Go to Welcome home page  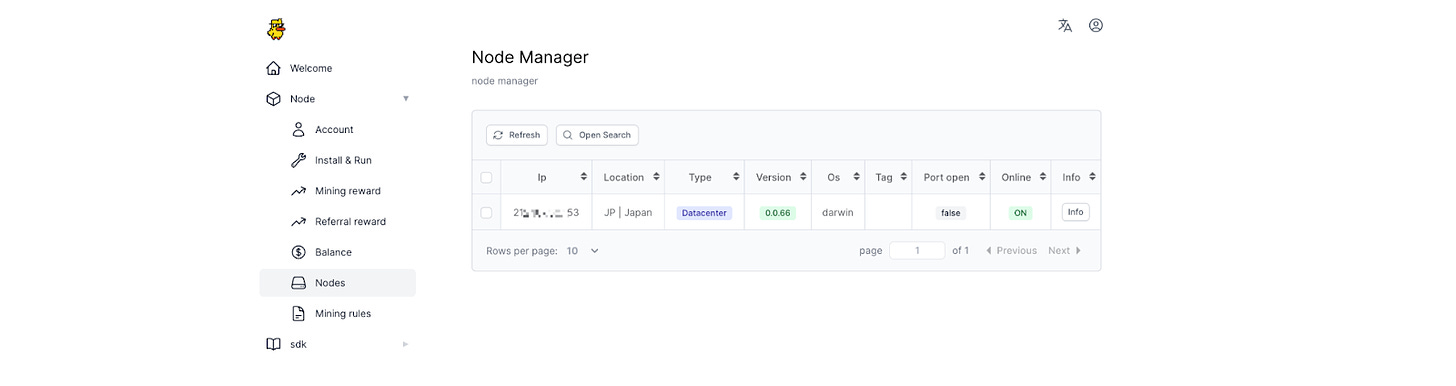[337, 68]
